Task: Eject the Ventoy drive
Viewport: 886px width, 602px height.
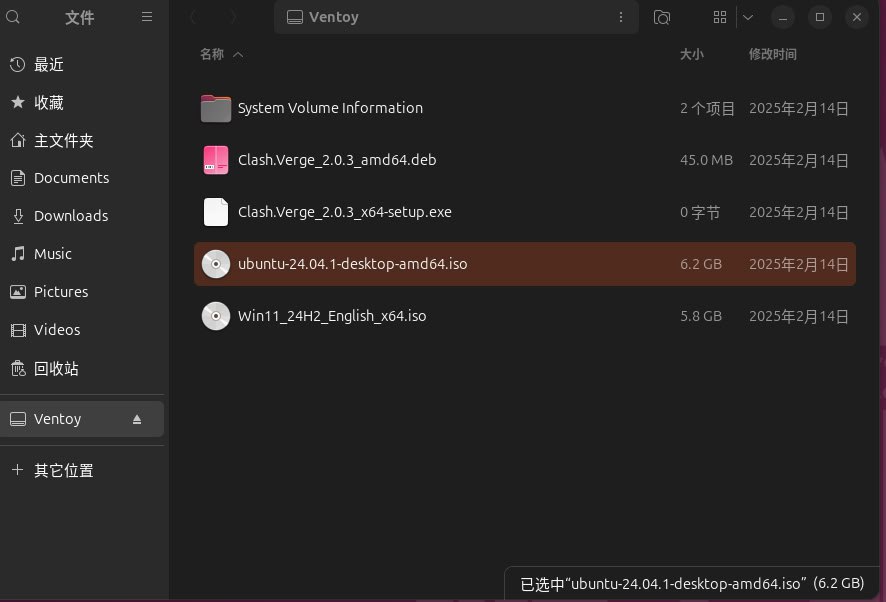Action: pyautogui.click(x=137, y=419)
